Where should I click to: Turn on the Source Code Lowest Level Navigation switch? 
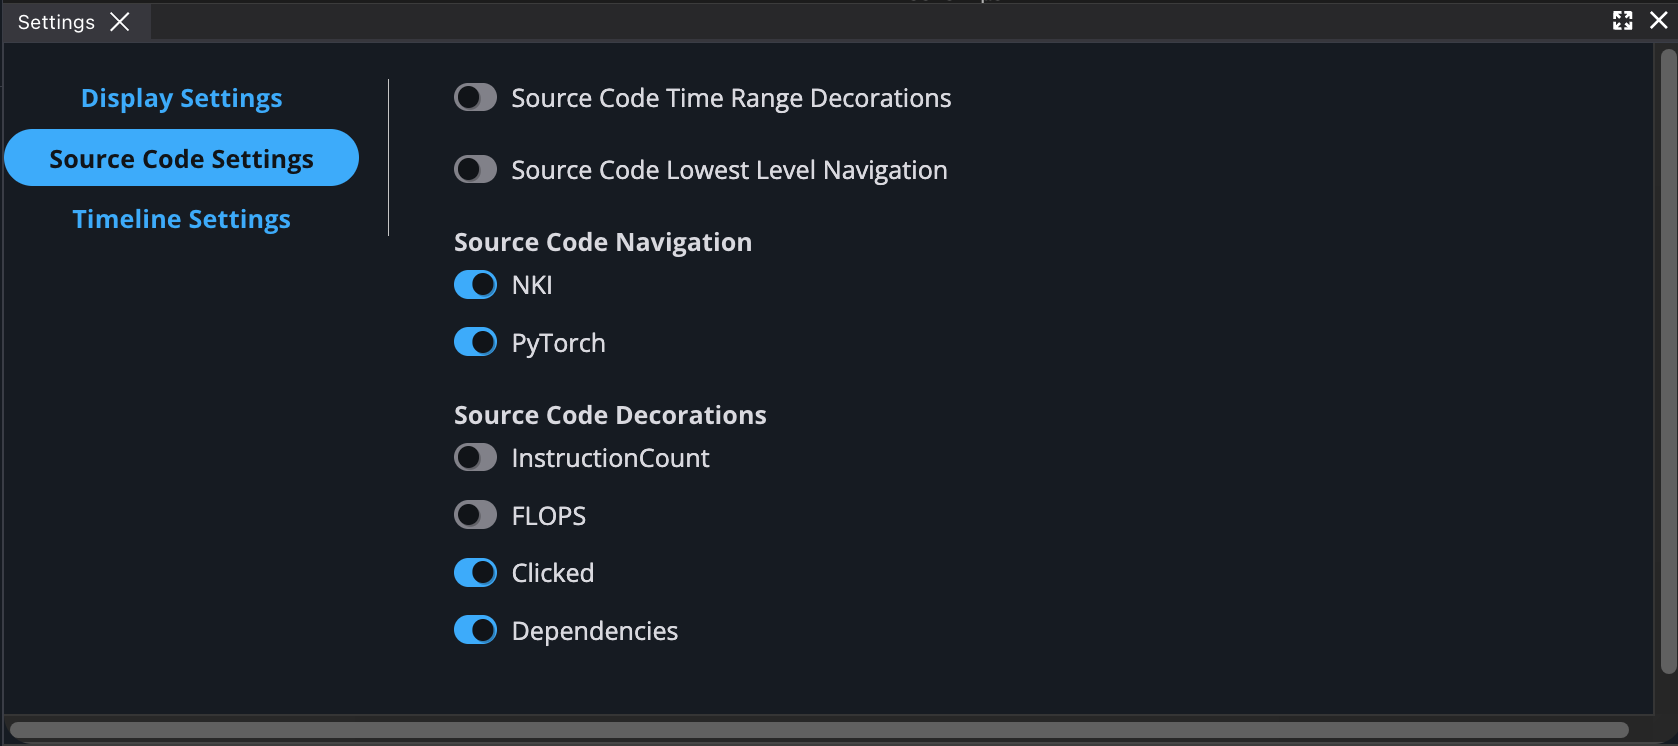point(475,170)
